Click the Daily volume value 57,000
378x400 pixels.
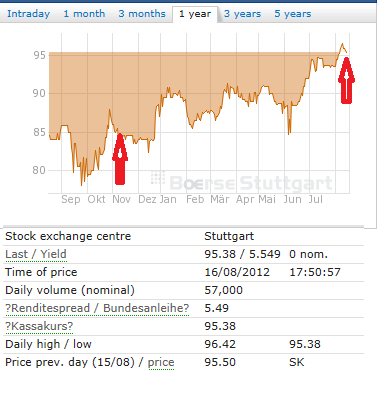click(x=223, y=290)
